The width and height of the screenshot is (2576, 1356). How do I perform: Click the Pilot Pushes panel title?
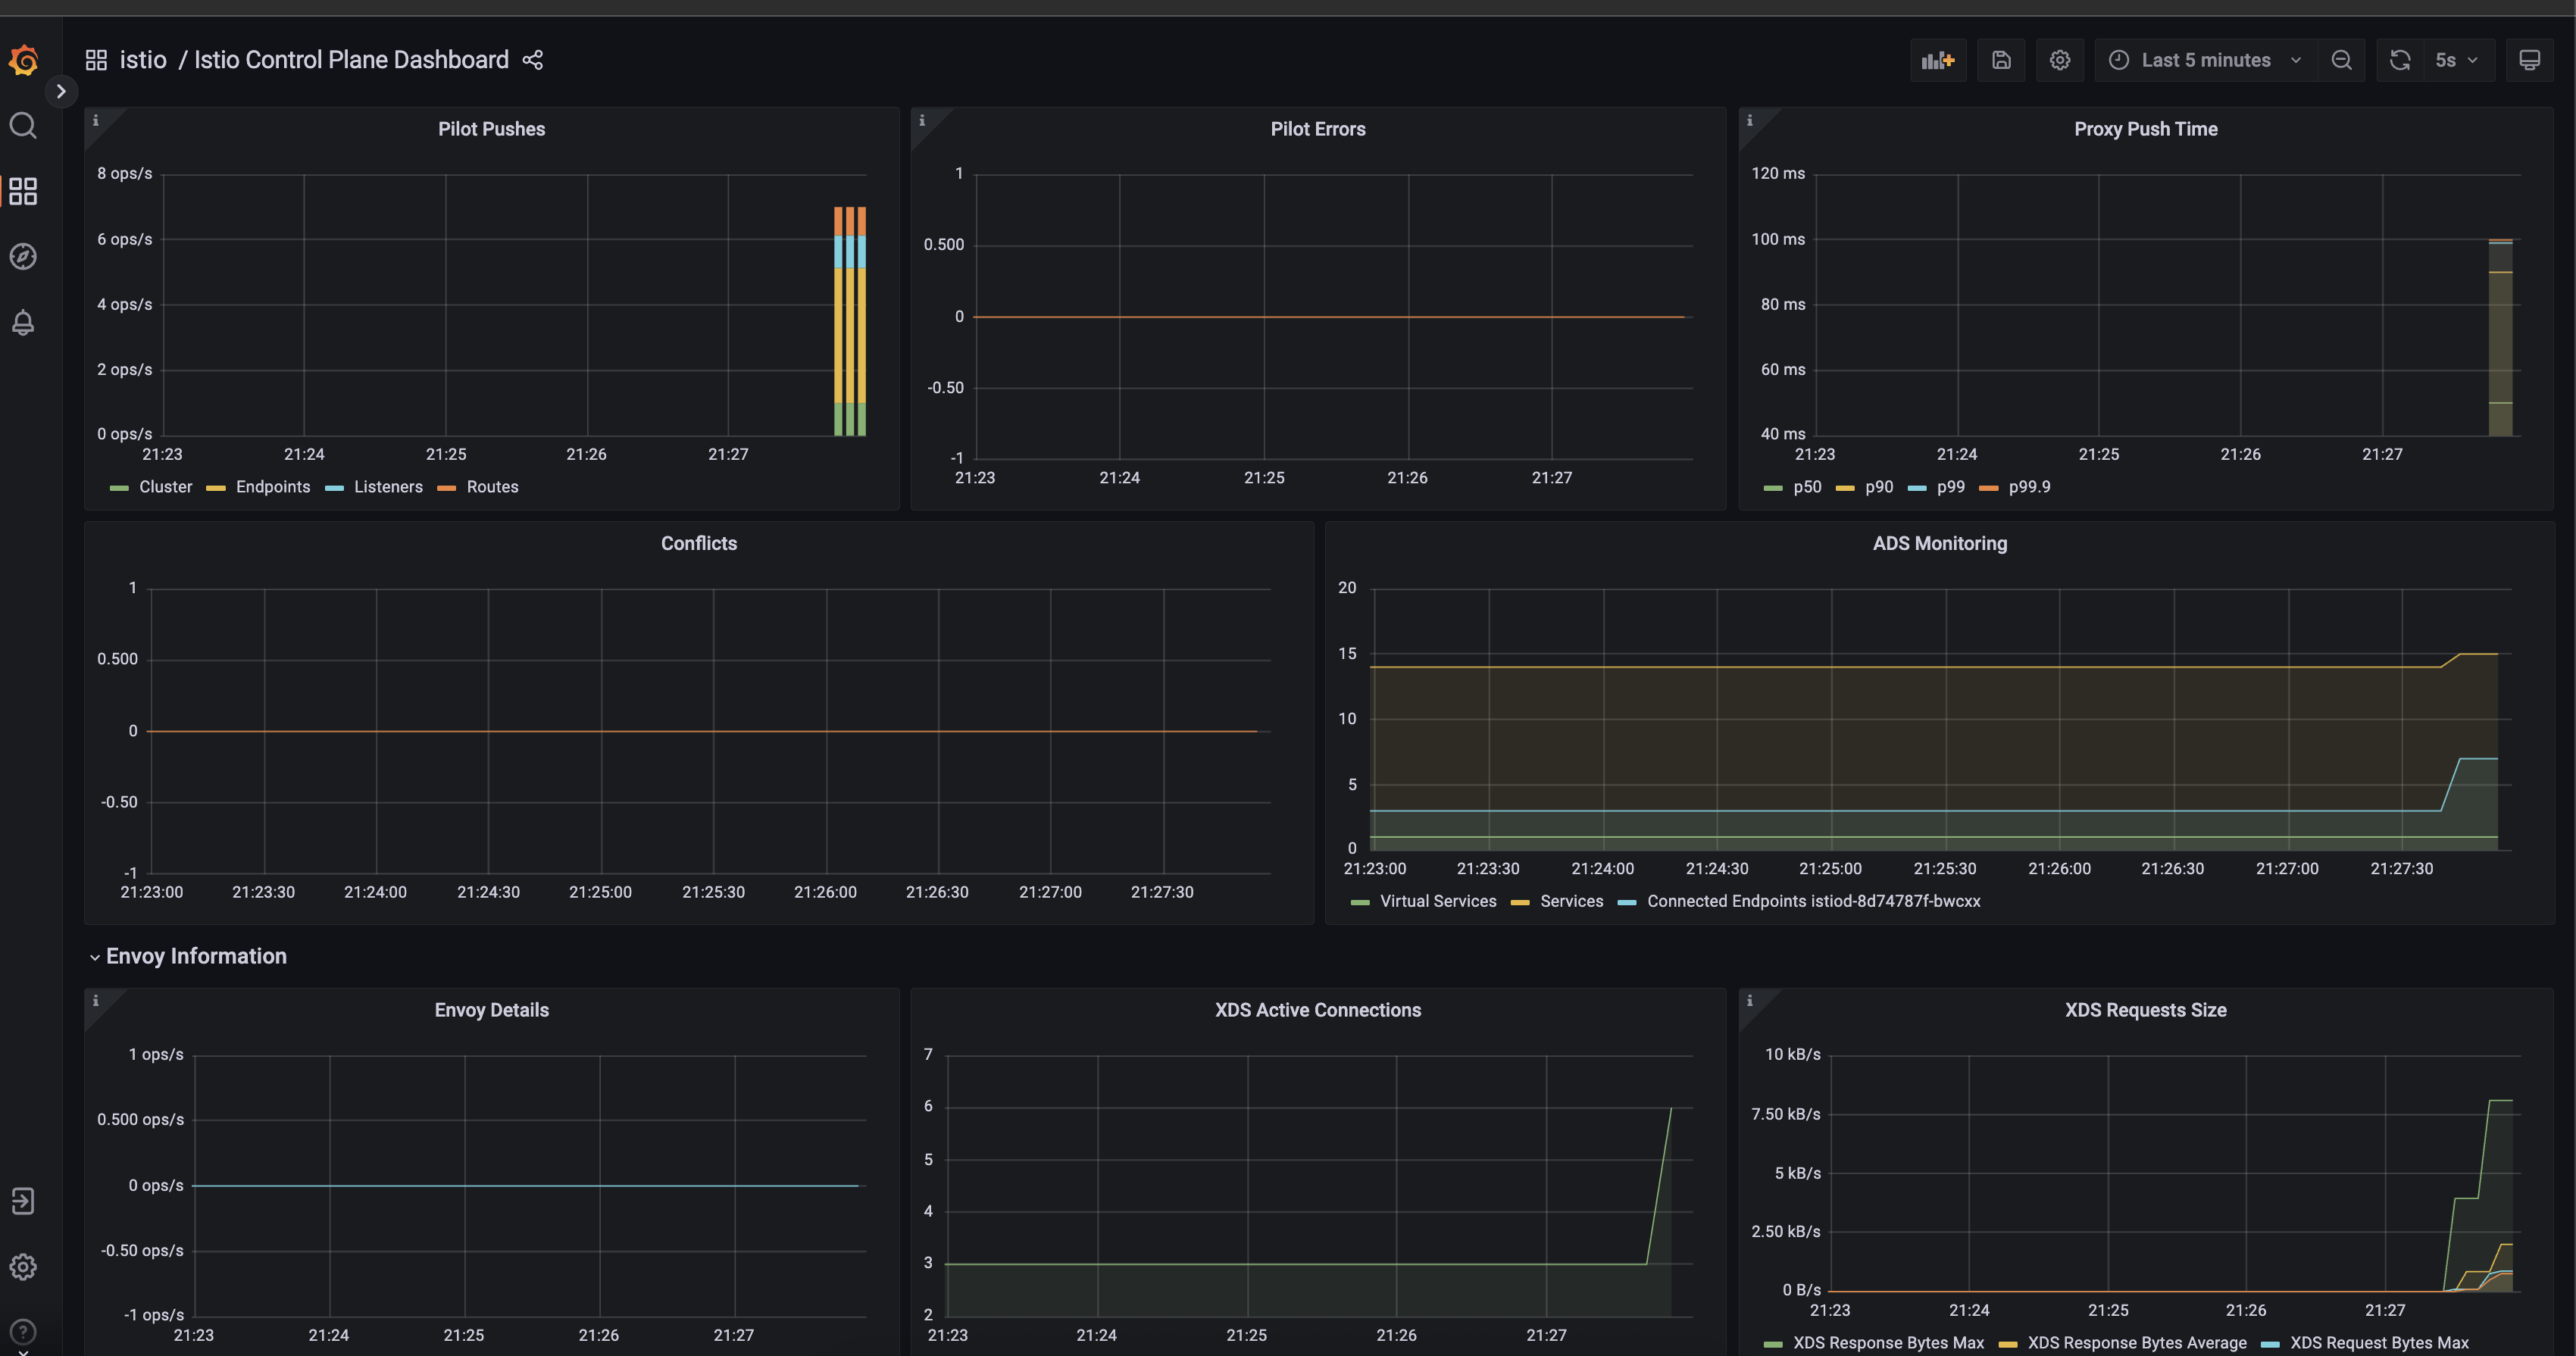click(x=491, y=129)
